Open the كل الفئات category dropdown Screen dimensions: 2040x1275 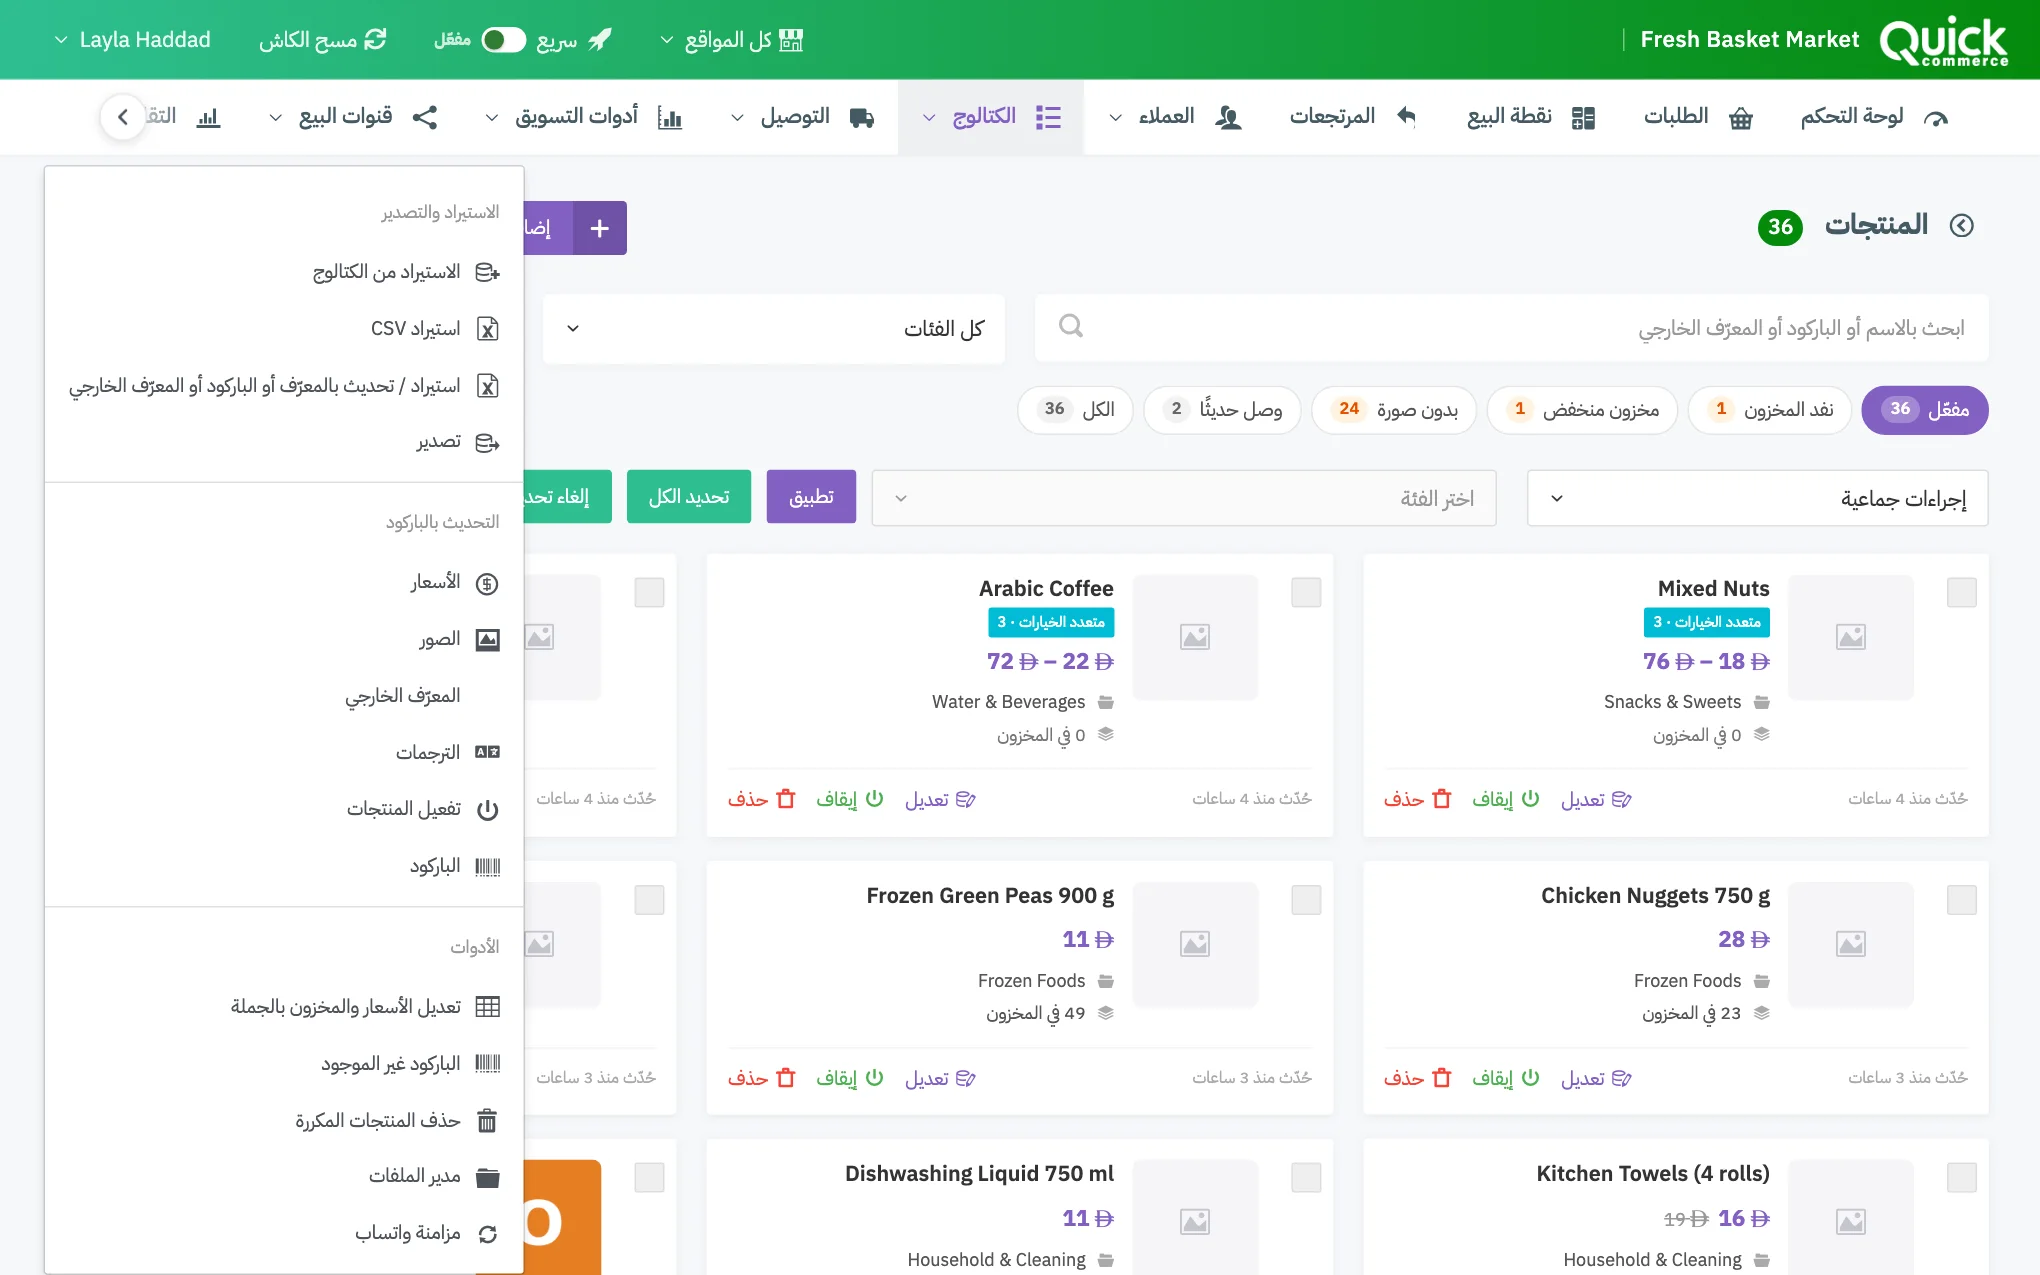point(774,328)
